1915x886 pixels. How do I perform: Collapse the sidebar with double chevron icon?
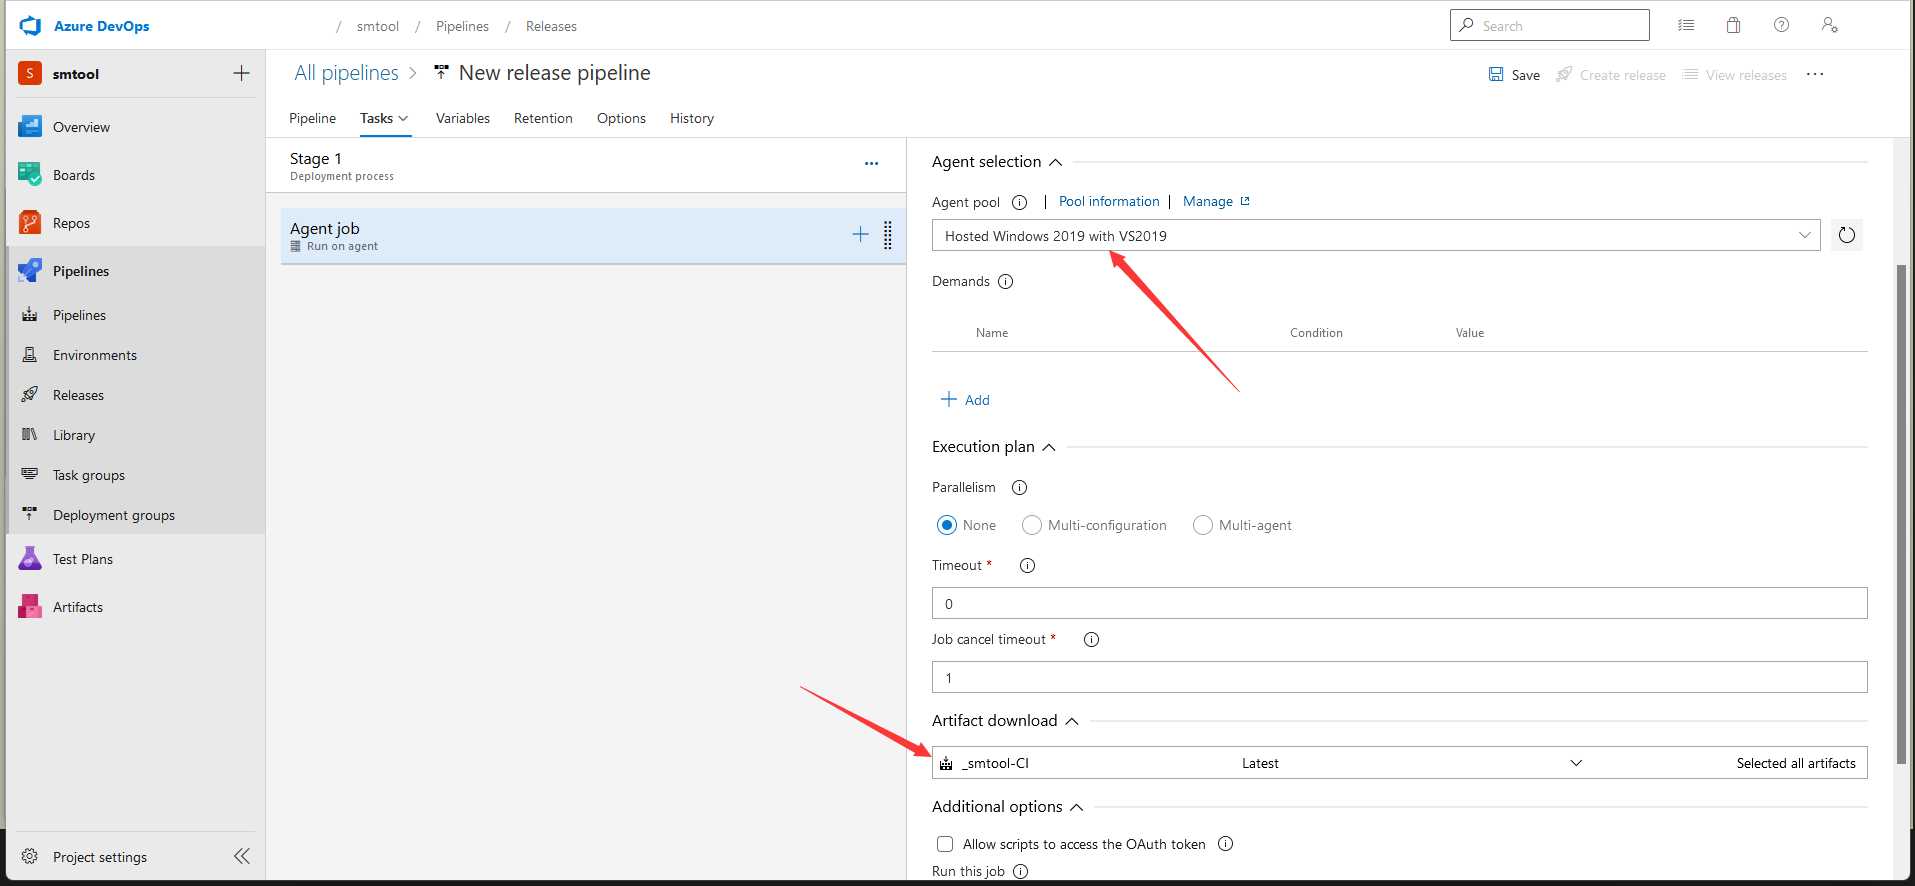[242, 856]
